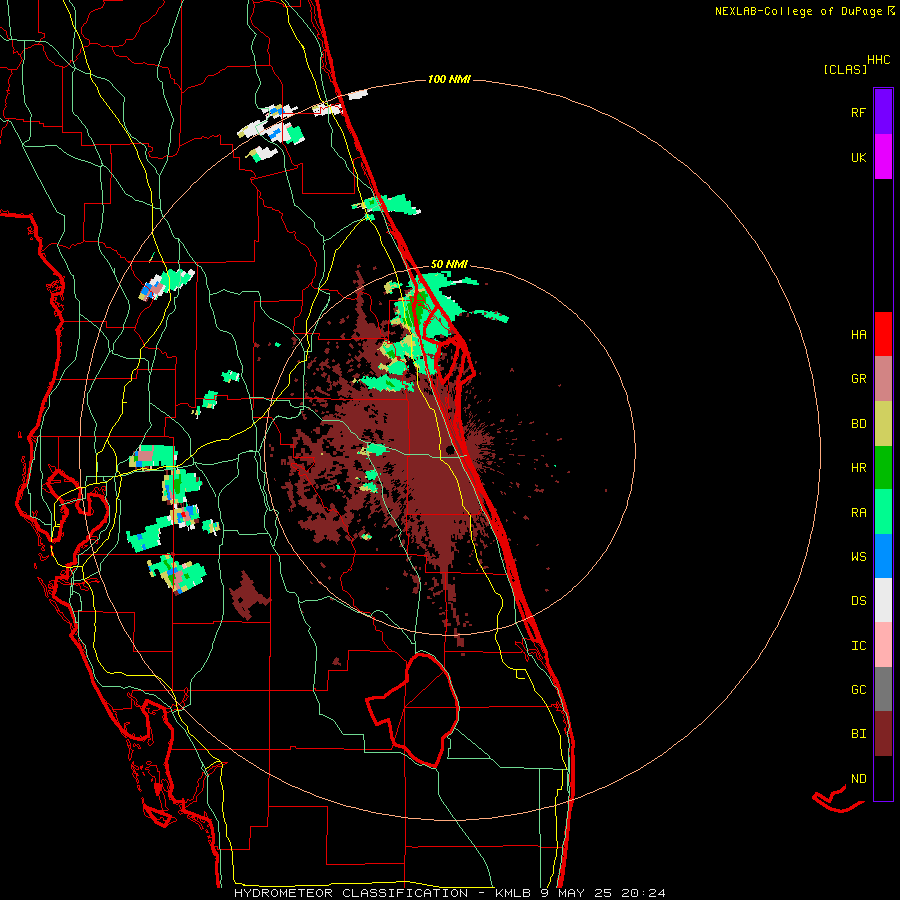This screenshot has height=900, width=900.
Task: Select the IC light pink legend swatch
Action: pyautogui.click(x=883, y=645)
